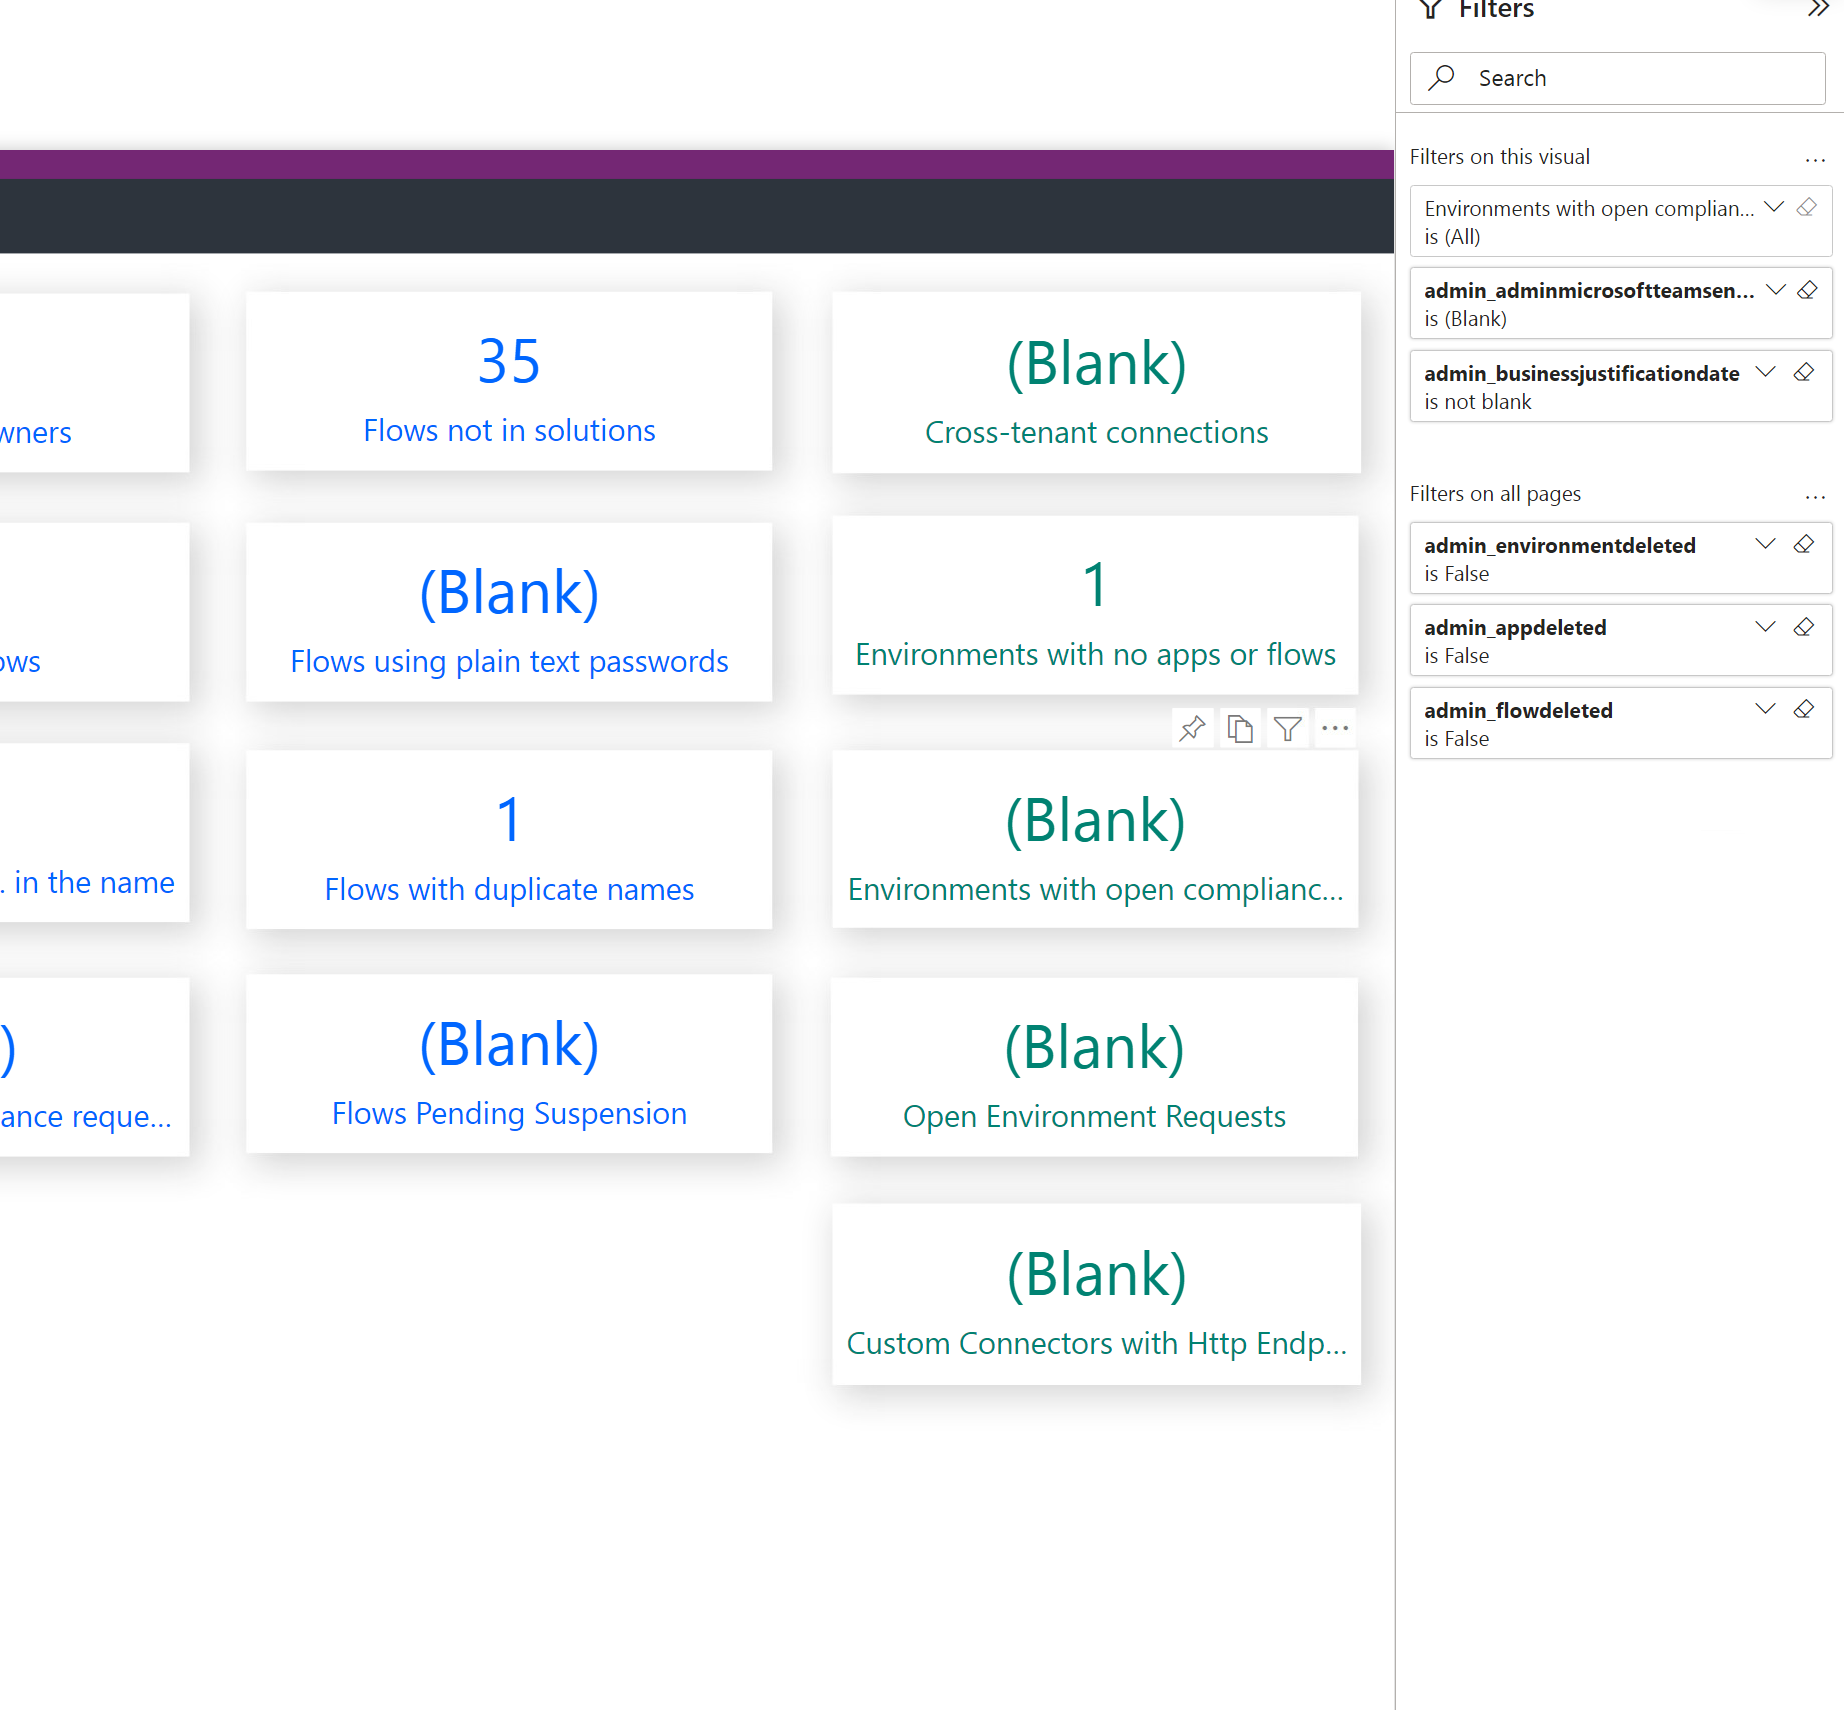
Task: Expand the admin_businessjustificationdate filter card
Action: tap(1764, 372)
